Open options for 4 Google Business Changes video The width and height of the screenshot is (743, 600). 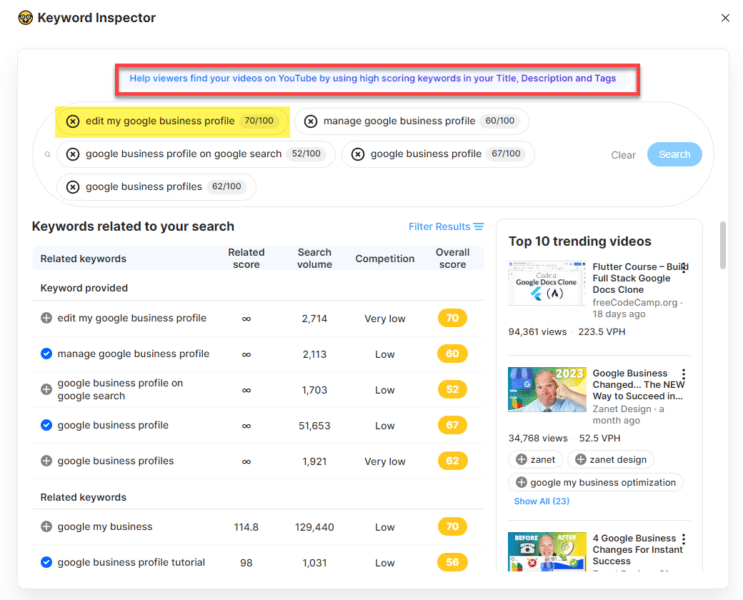point(684,539)
